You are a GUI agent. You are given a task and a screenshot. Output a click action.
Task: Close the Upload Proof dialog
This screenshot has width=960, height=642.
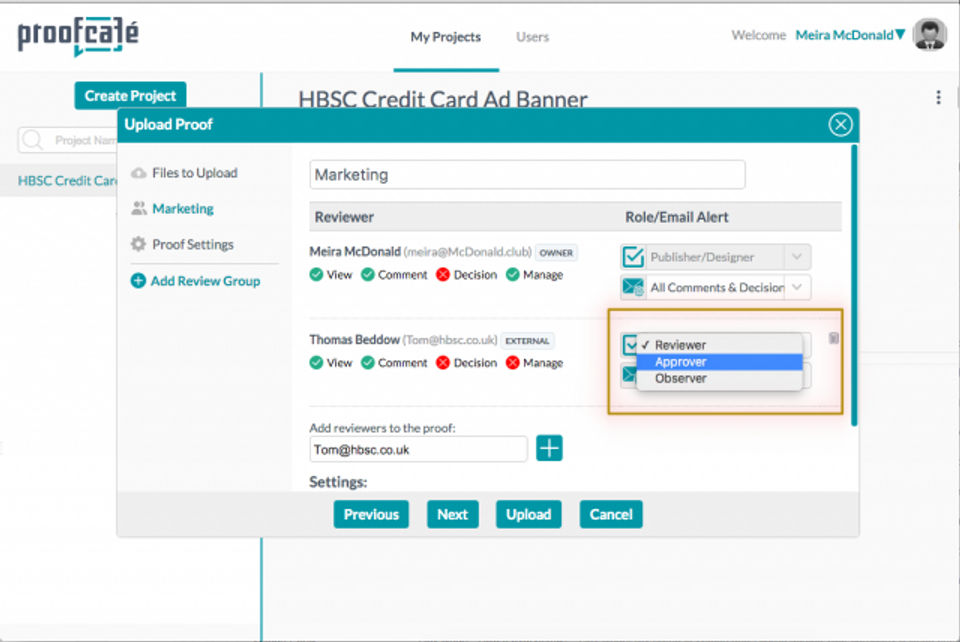tap(840, 124)
